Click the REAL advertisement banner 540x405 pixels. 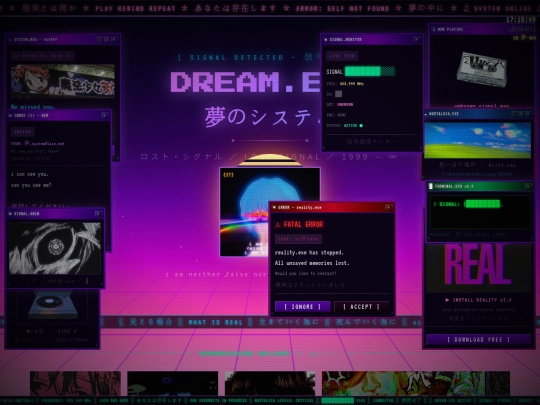[x=478, y=268]
